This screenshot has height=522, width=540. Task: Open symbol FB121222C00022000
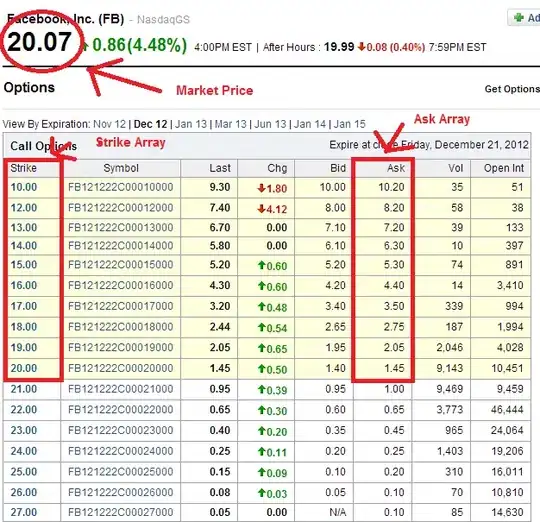pyautogui.click(x=121, y=409)
